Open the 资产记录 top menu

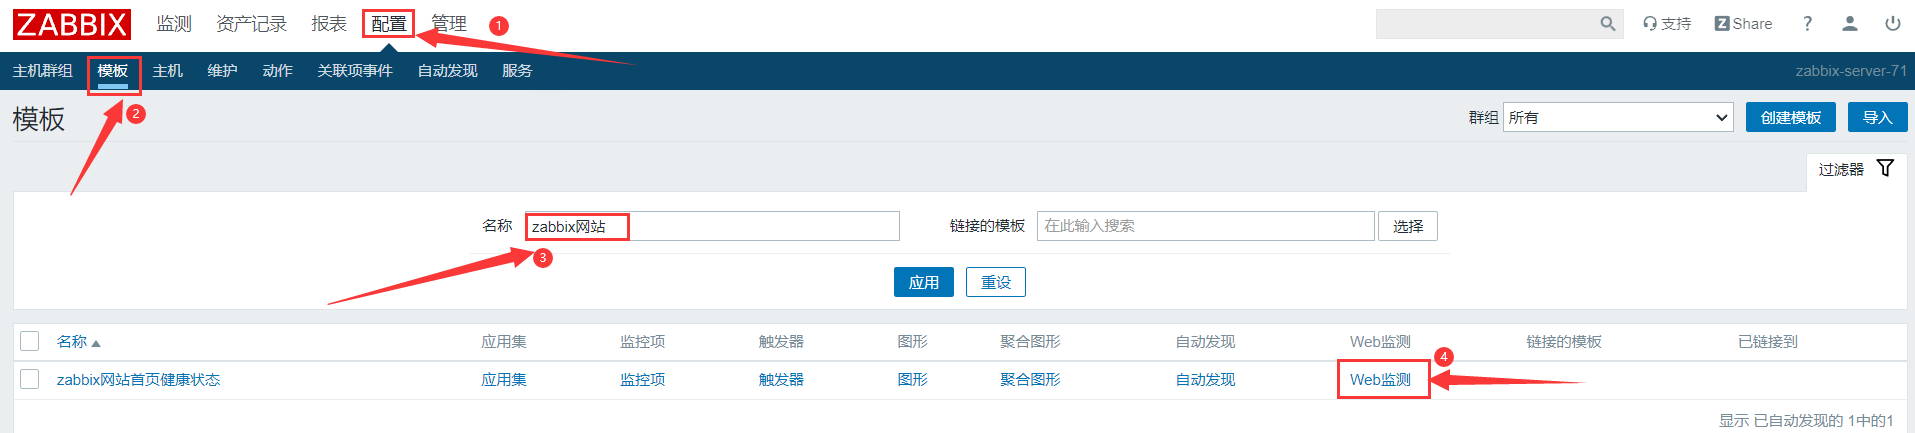251,24
